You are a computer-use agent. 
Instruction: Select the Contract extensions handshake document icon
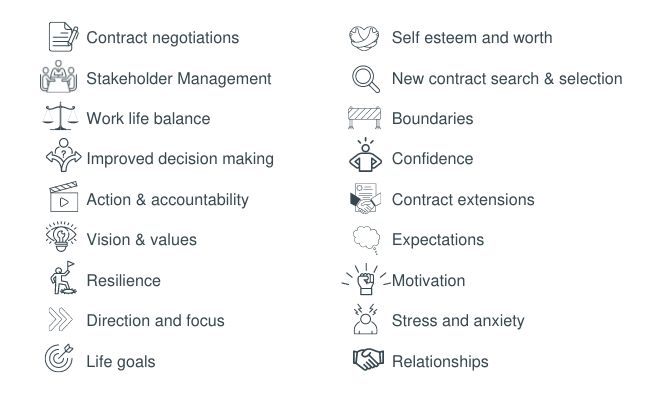365,198
